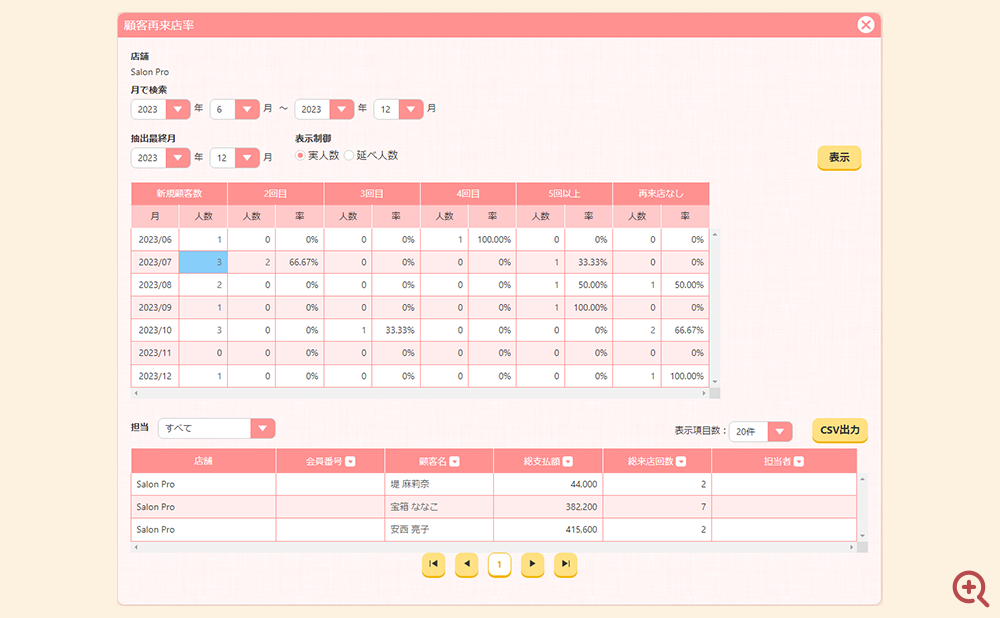Click the 382,200 total payment cell
The image size is (1000, 618).
[548, 507]
